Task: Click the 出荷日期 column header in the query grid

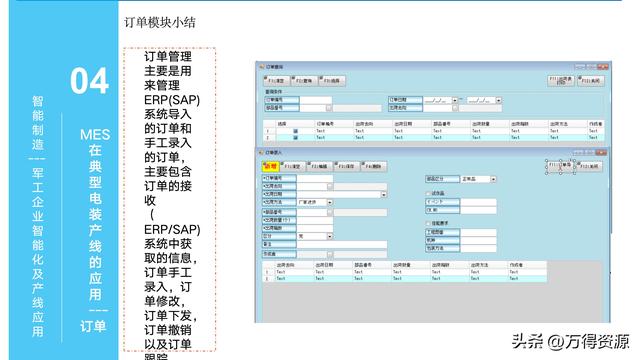Action: 411,124
